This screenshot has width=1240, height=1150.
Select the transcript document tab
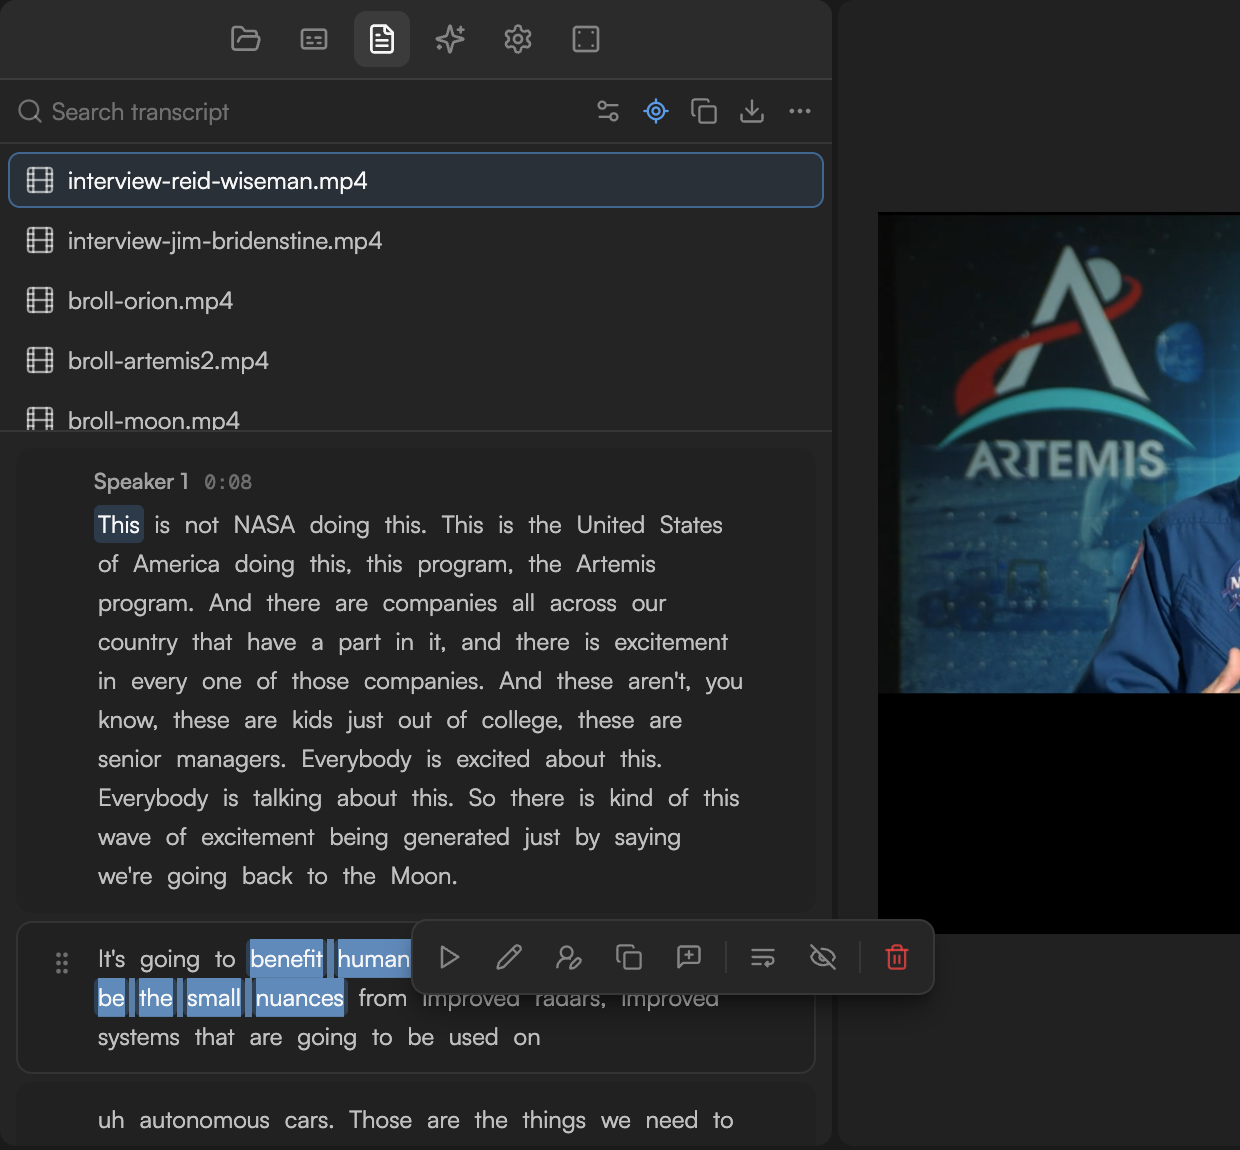pos(382,39)
